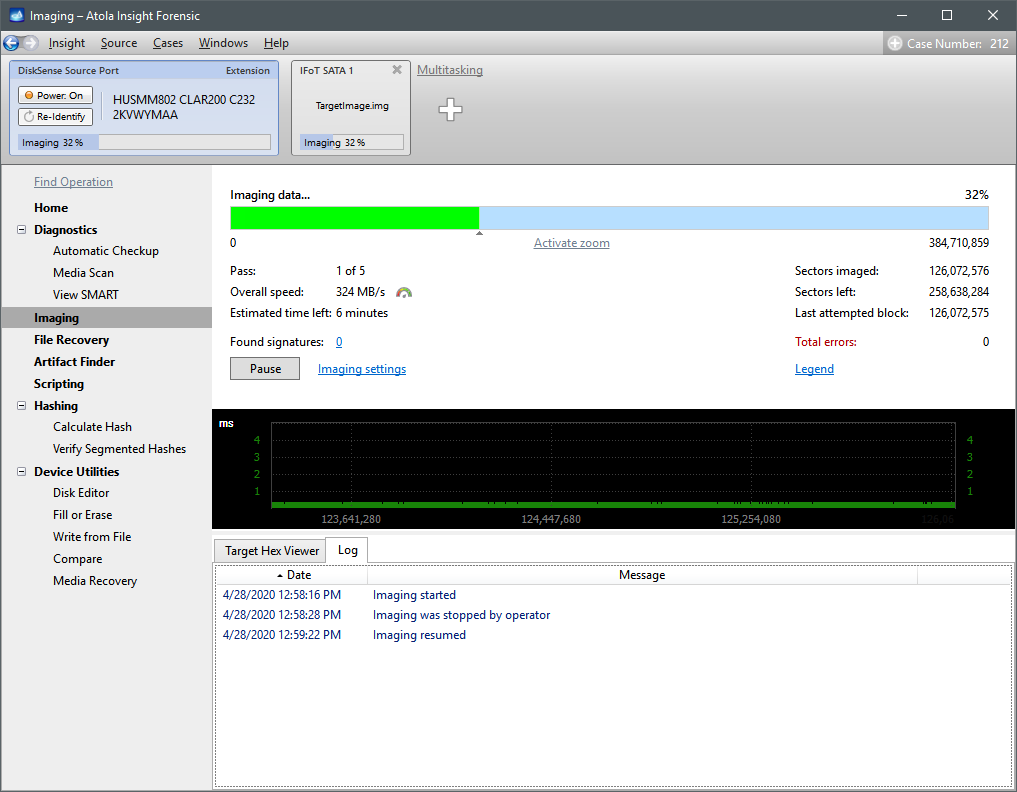Open the found signatures count link
The image size is (1017, 792).
coord(339,342)
